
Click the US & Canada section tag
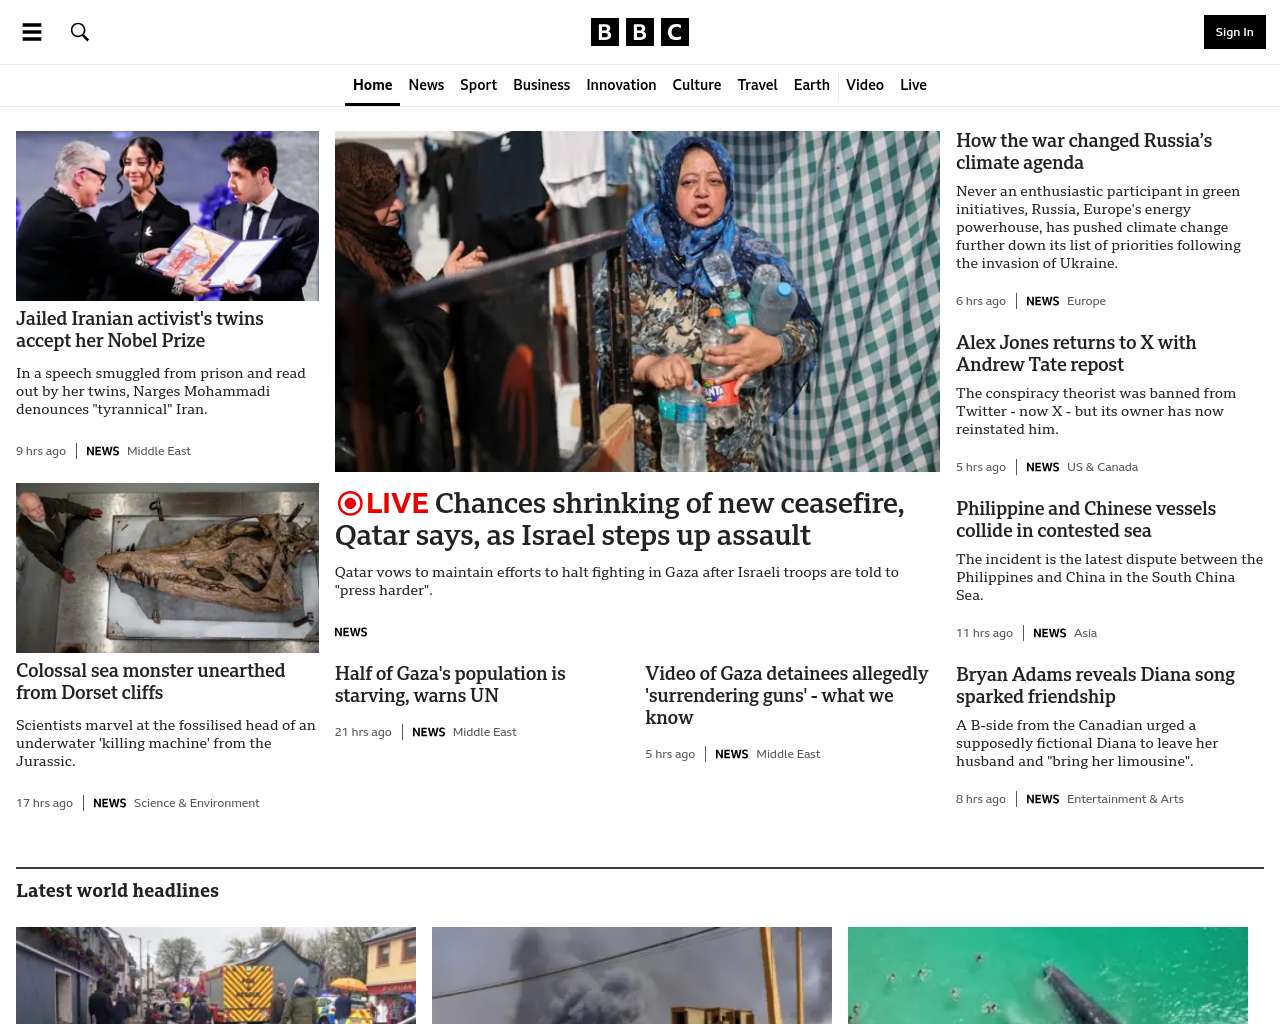tap(1102, 467)
